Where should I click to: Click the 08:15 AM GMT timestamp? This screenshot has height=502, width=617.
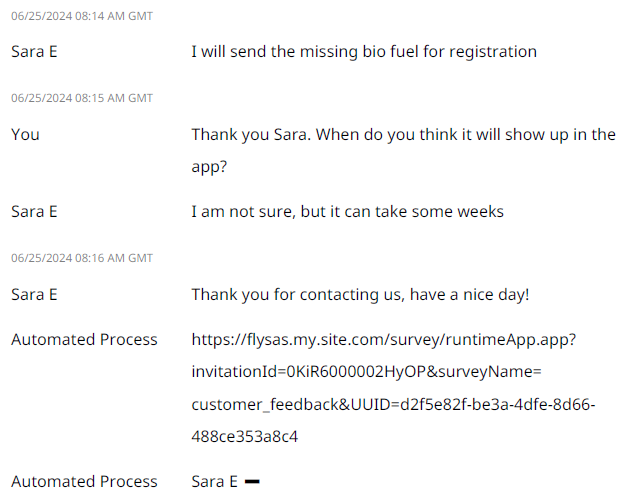tap(82, 98)
